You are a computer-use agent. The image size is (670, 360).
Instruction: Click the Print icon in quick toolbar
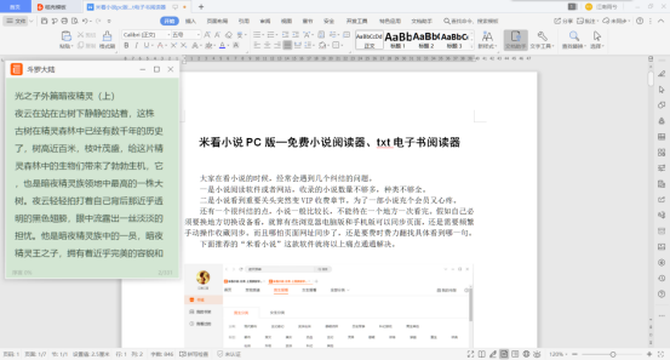[x=64, y=21]
